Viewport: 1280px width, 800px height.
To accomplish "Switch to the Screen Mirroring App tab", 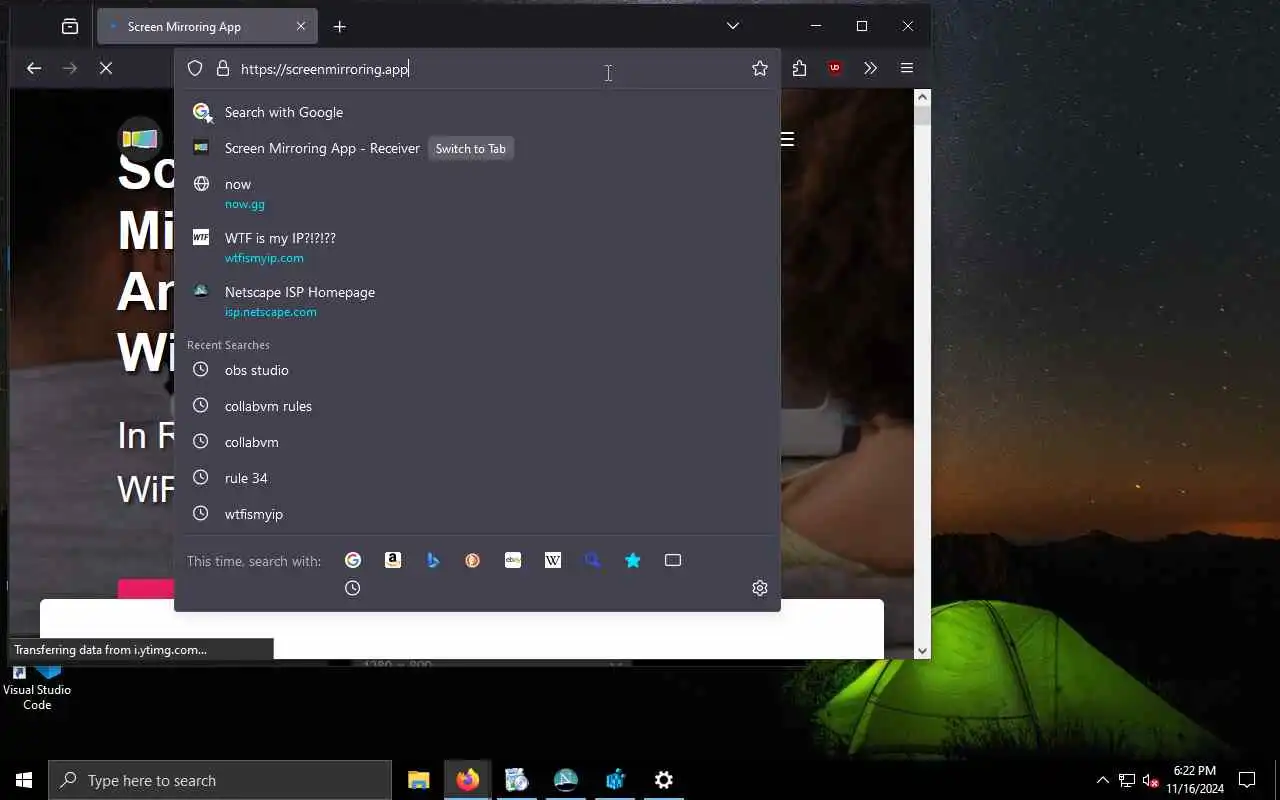I will tap(207, 27).
